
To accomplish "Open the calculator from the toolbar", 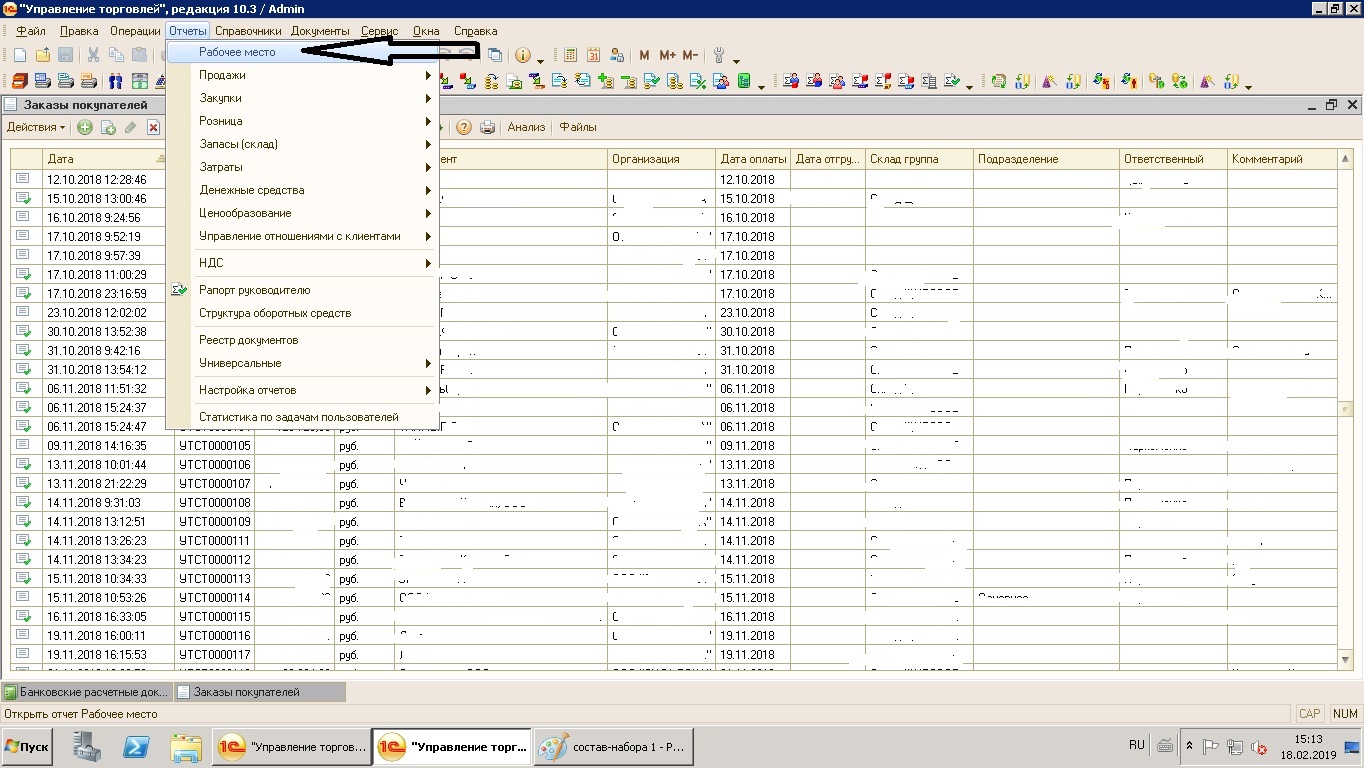I will 571,55.
